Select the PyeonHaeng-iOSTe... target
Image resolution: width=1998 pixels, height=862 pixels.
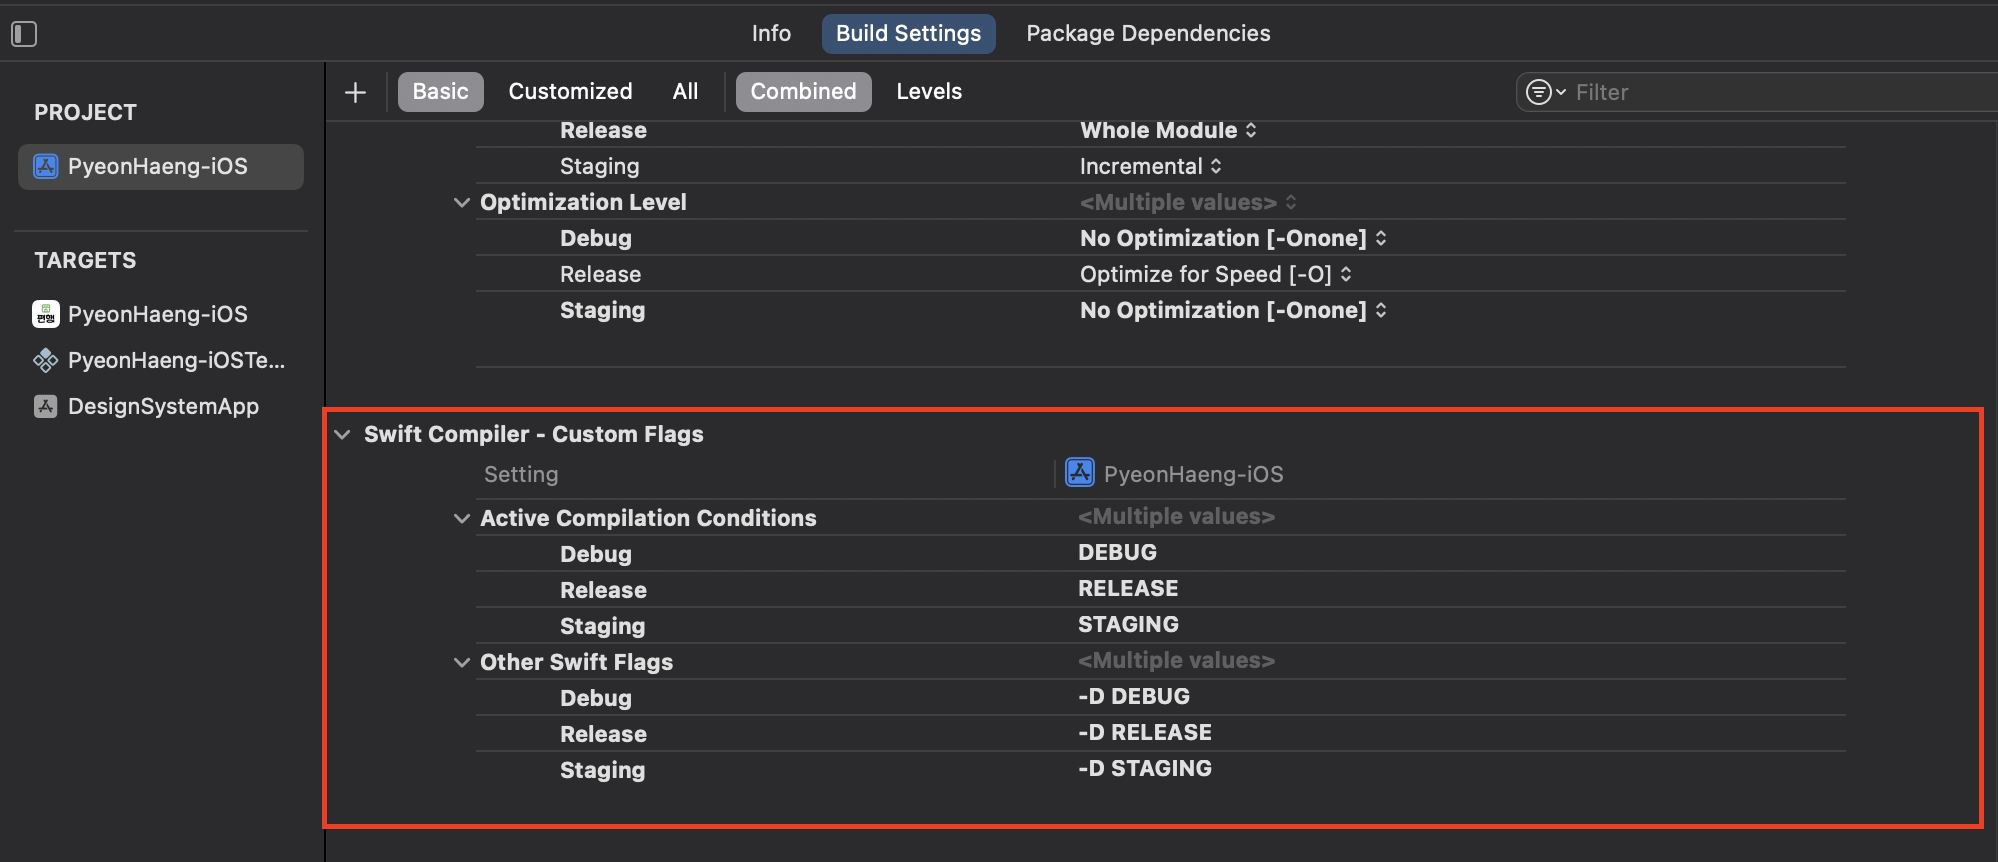[176, 360]
